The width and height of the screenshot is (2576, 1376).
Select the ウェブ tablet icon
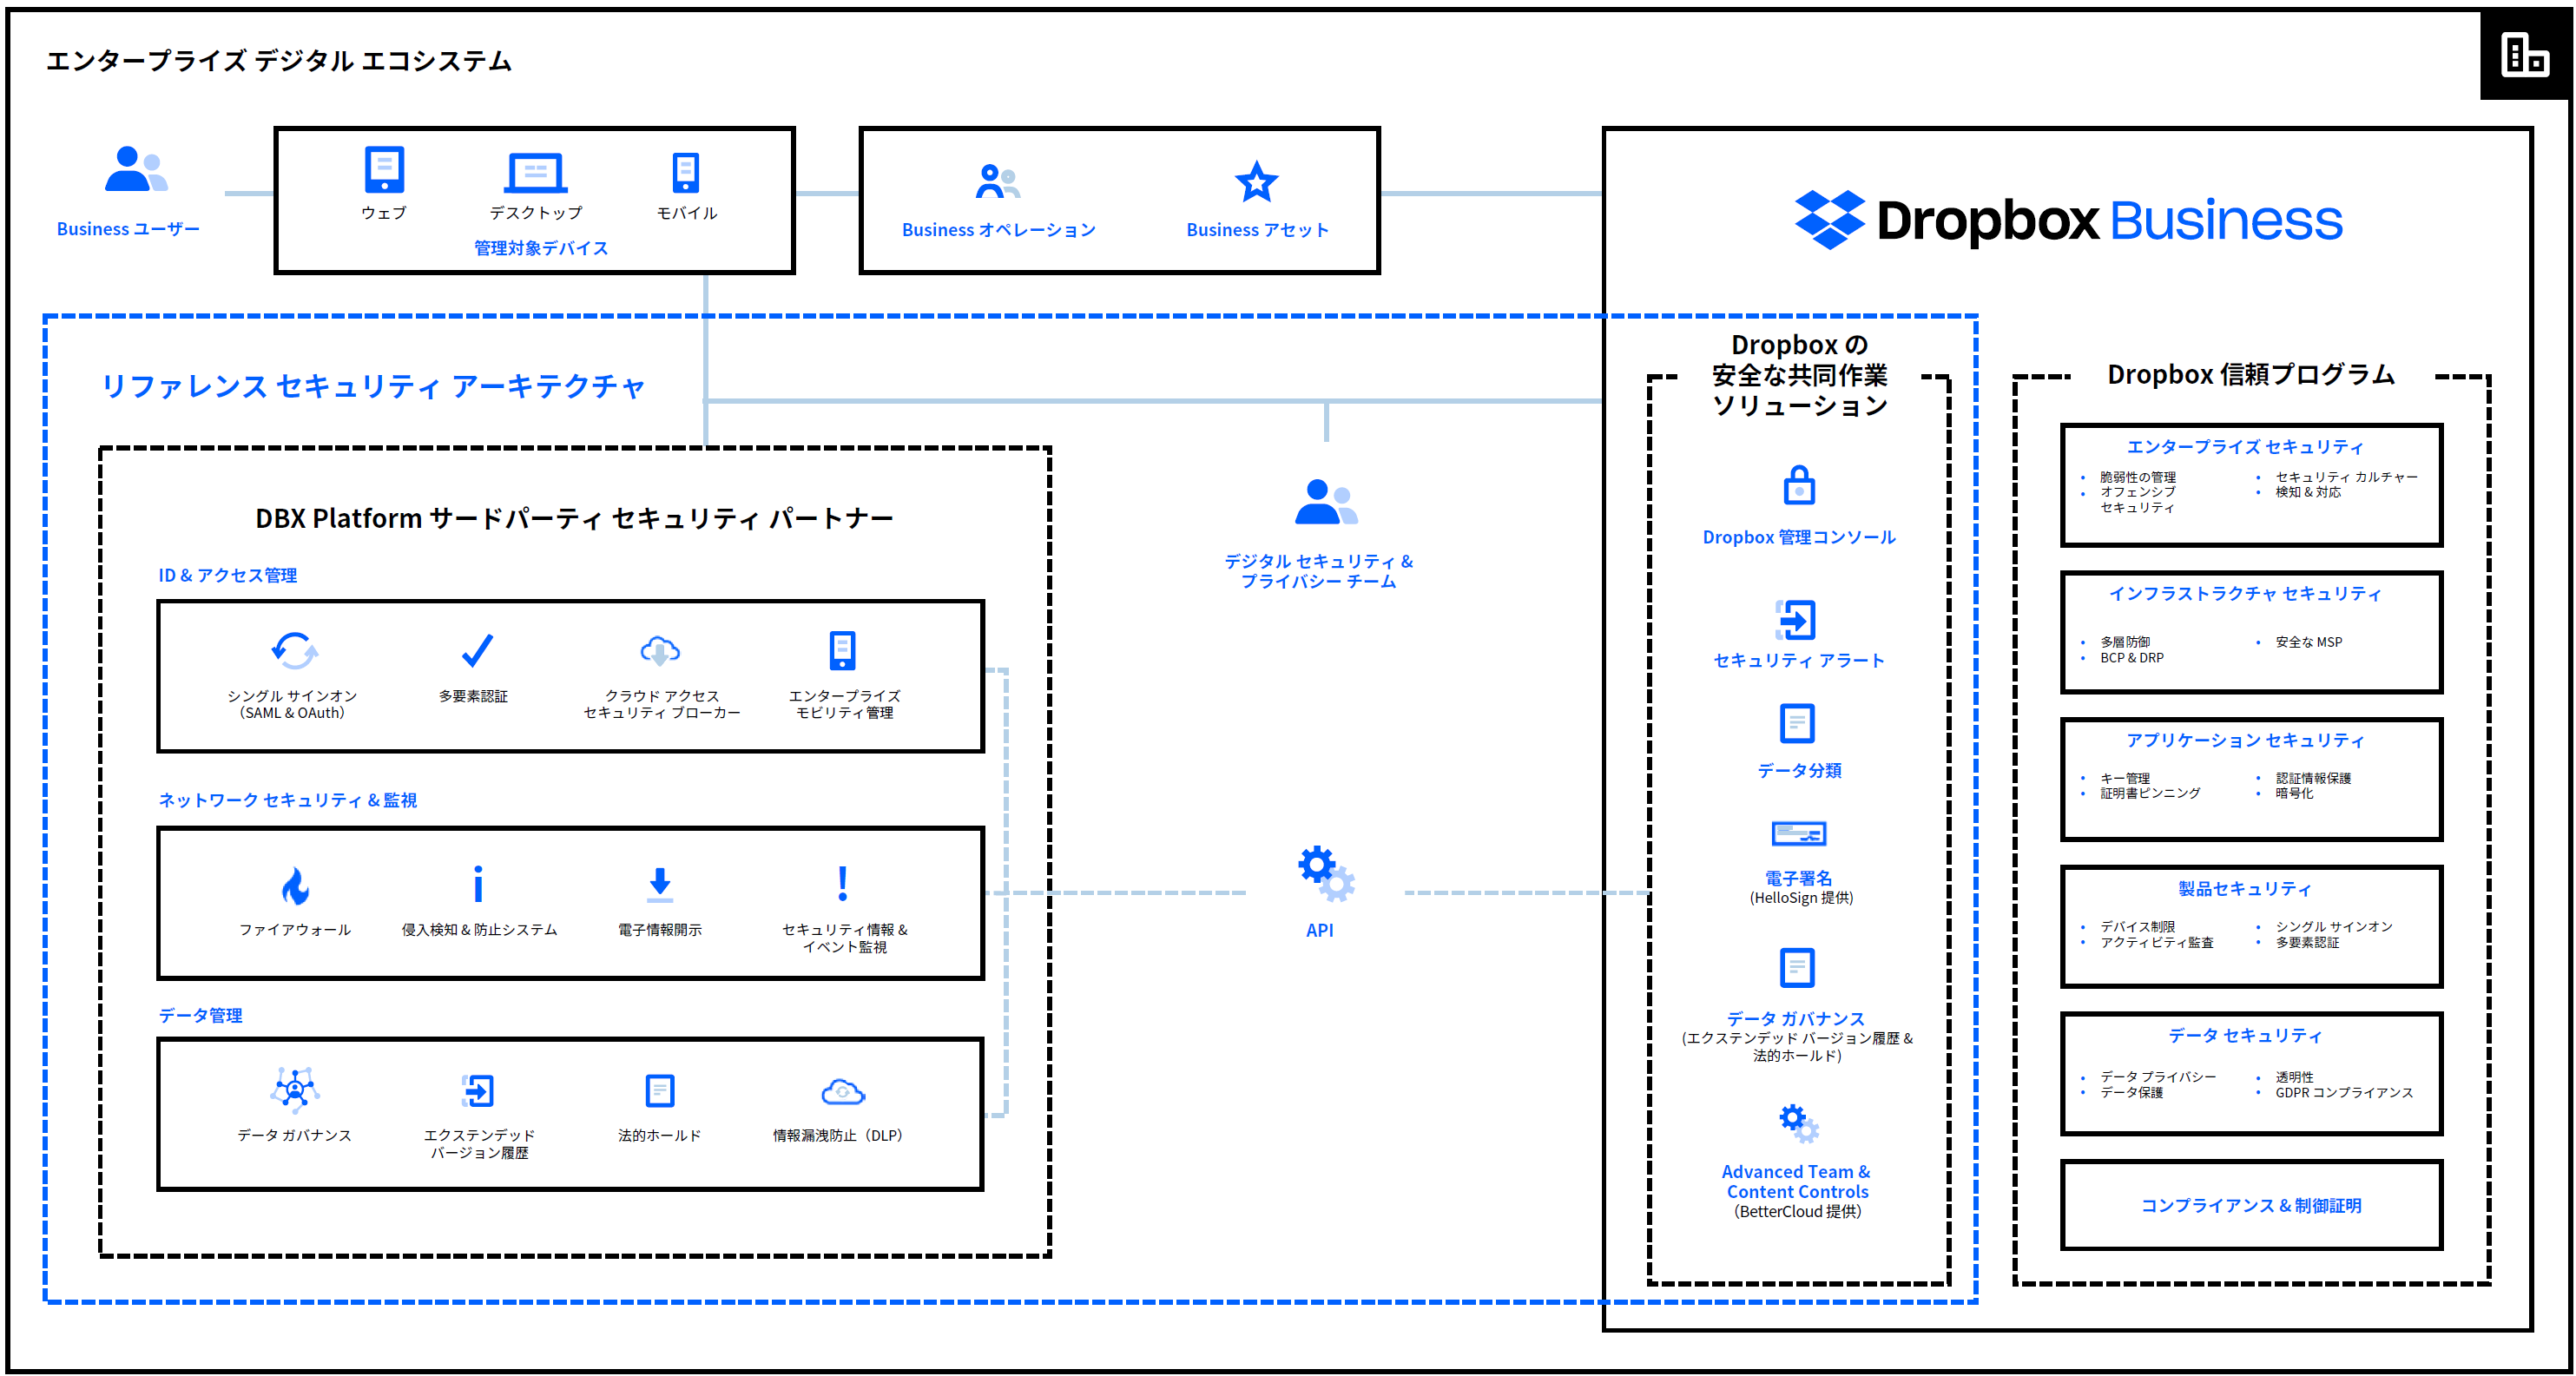click(384, 170)
